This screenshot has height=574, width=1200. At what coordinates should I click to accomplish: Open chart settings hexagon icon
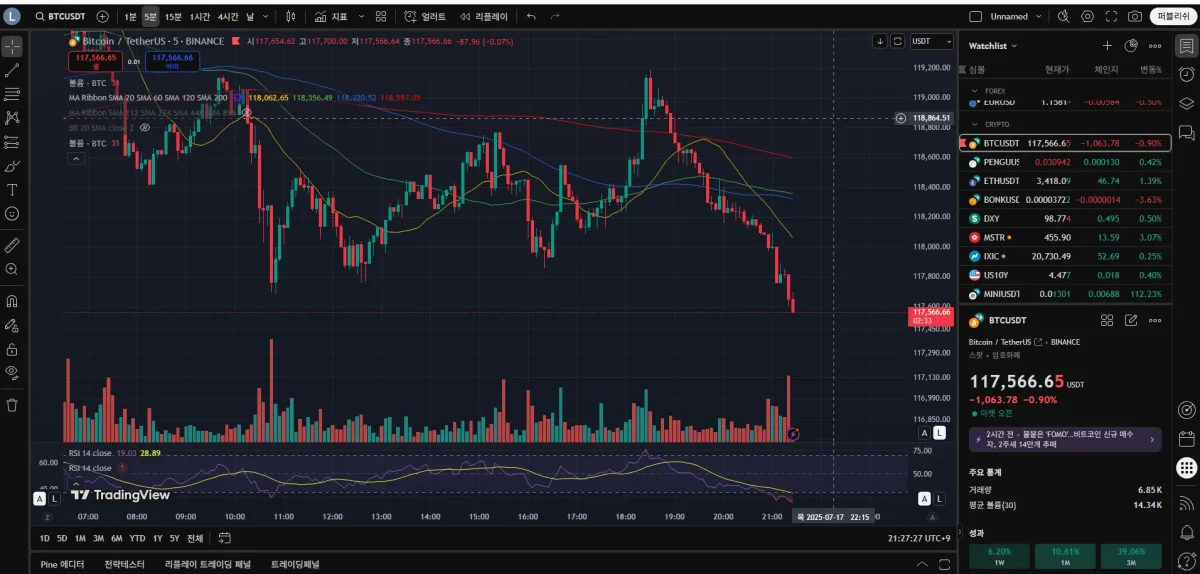1088,16
